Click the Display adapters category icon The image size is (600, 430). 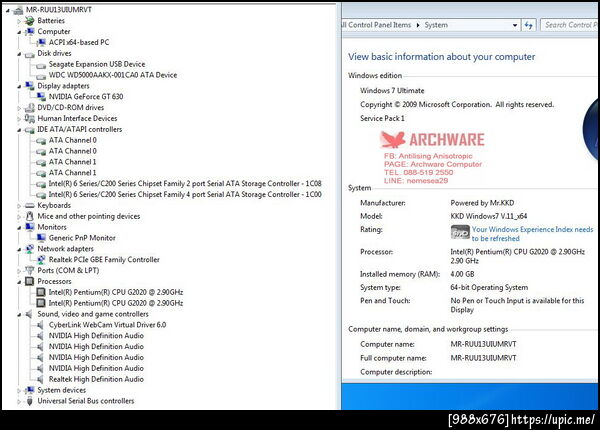click(29, 86)
